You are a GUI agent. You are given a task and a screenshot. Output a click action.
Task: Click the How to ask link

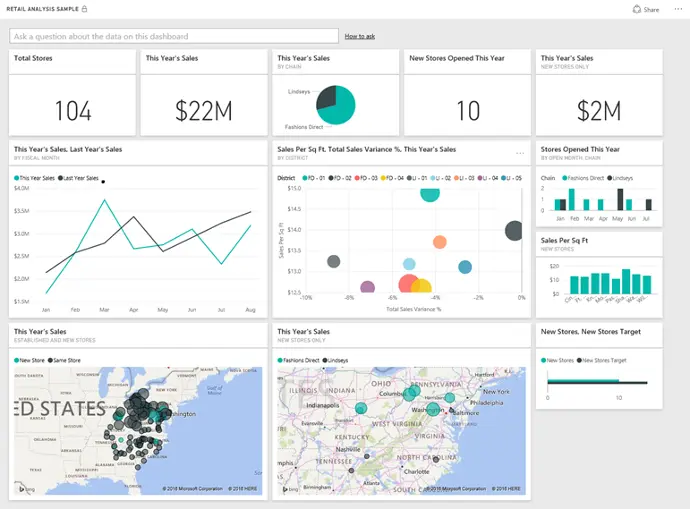(359, 36)
